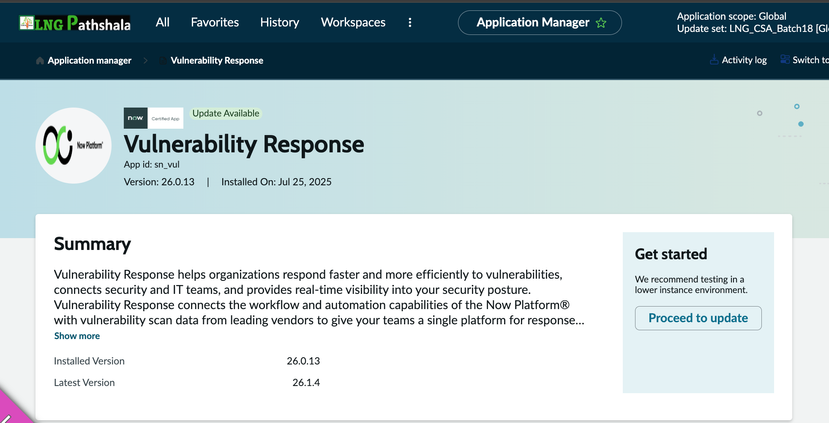
Task: Expand summary with Show more
Action: [77, 336]
